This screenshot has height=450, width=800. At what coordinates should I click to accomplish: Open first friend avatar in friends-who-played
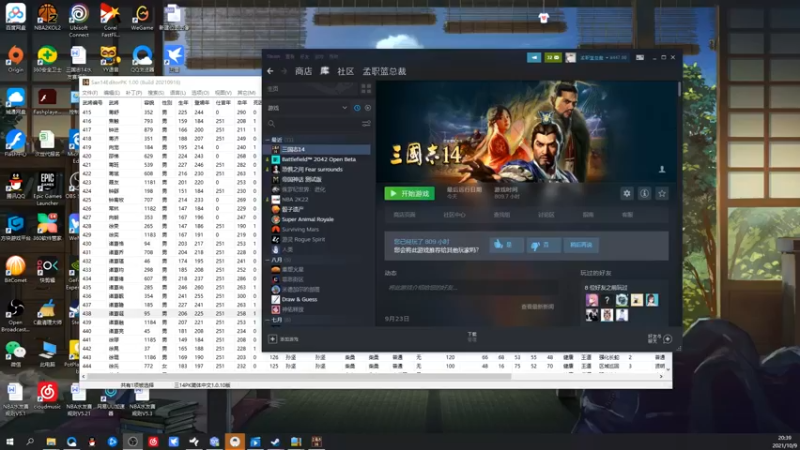pos(592,300)
